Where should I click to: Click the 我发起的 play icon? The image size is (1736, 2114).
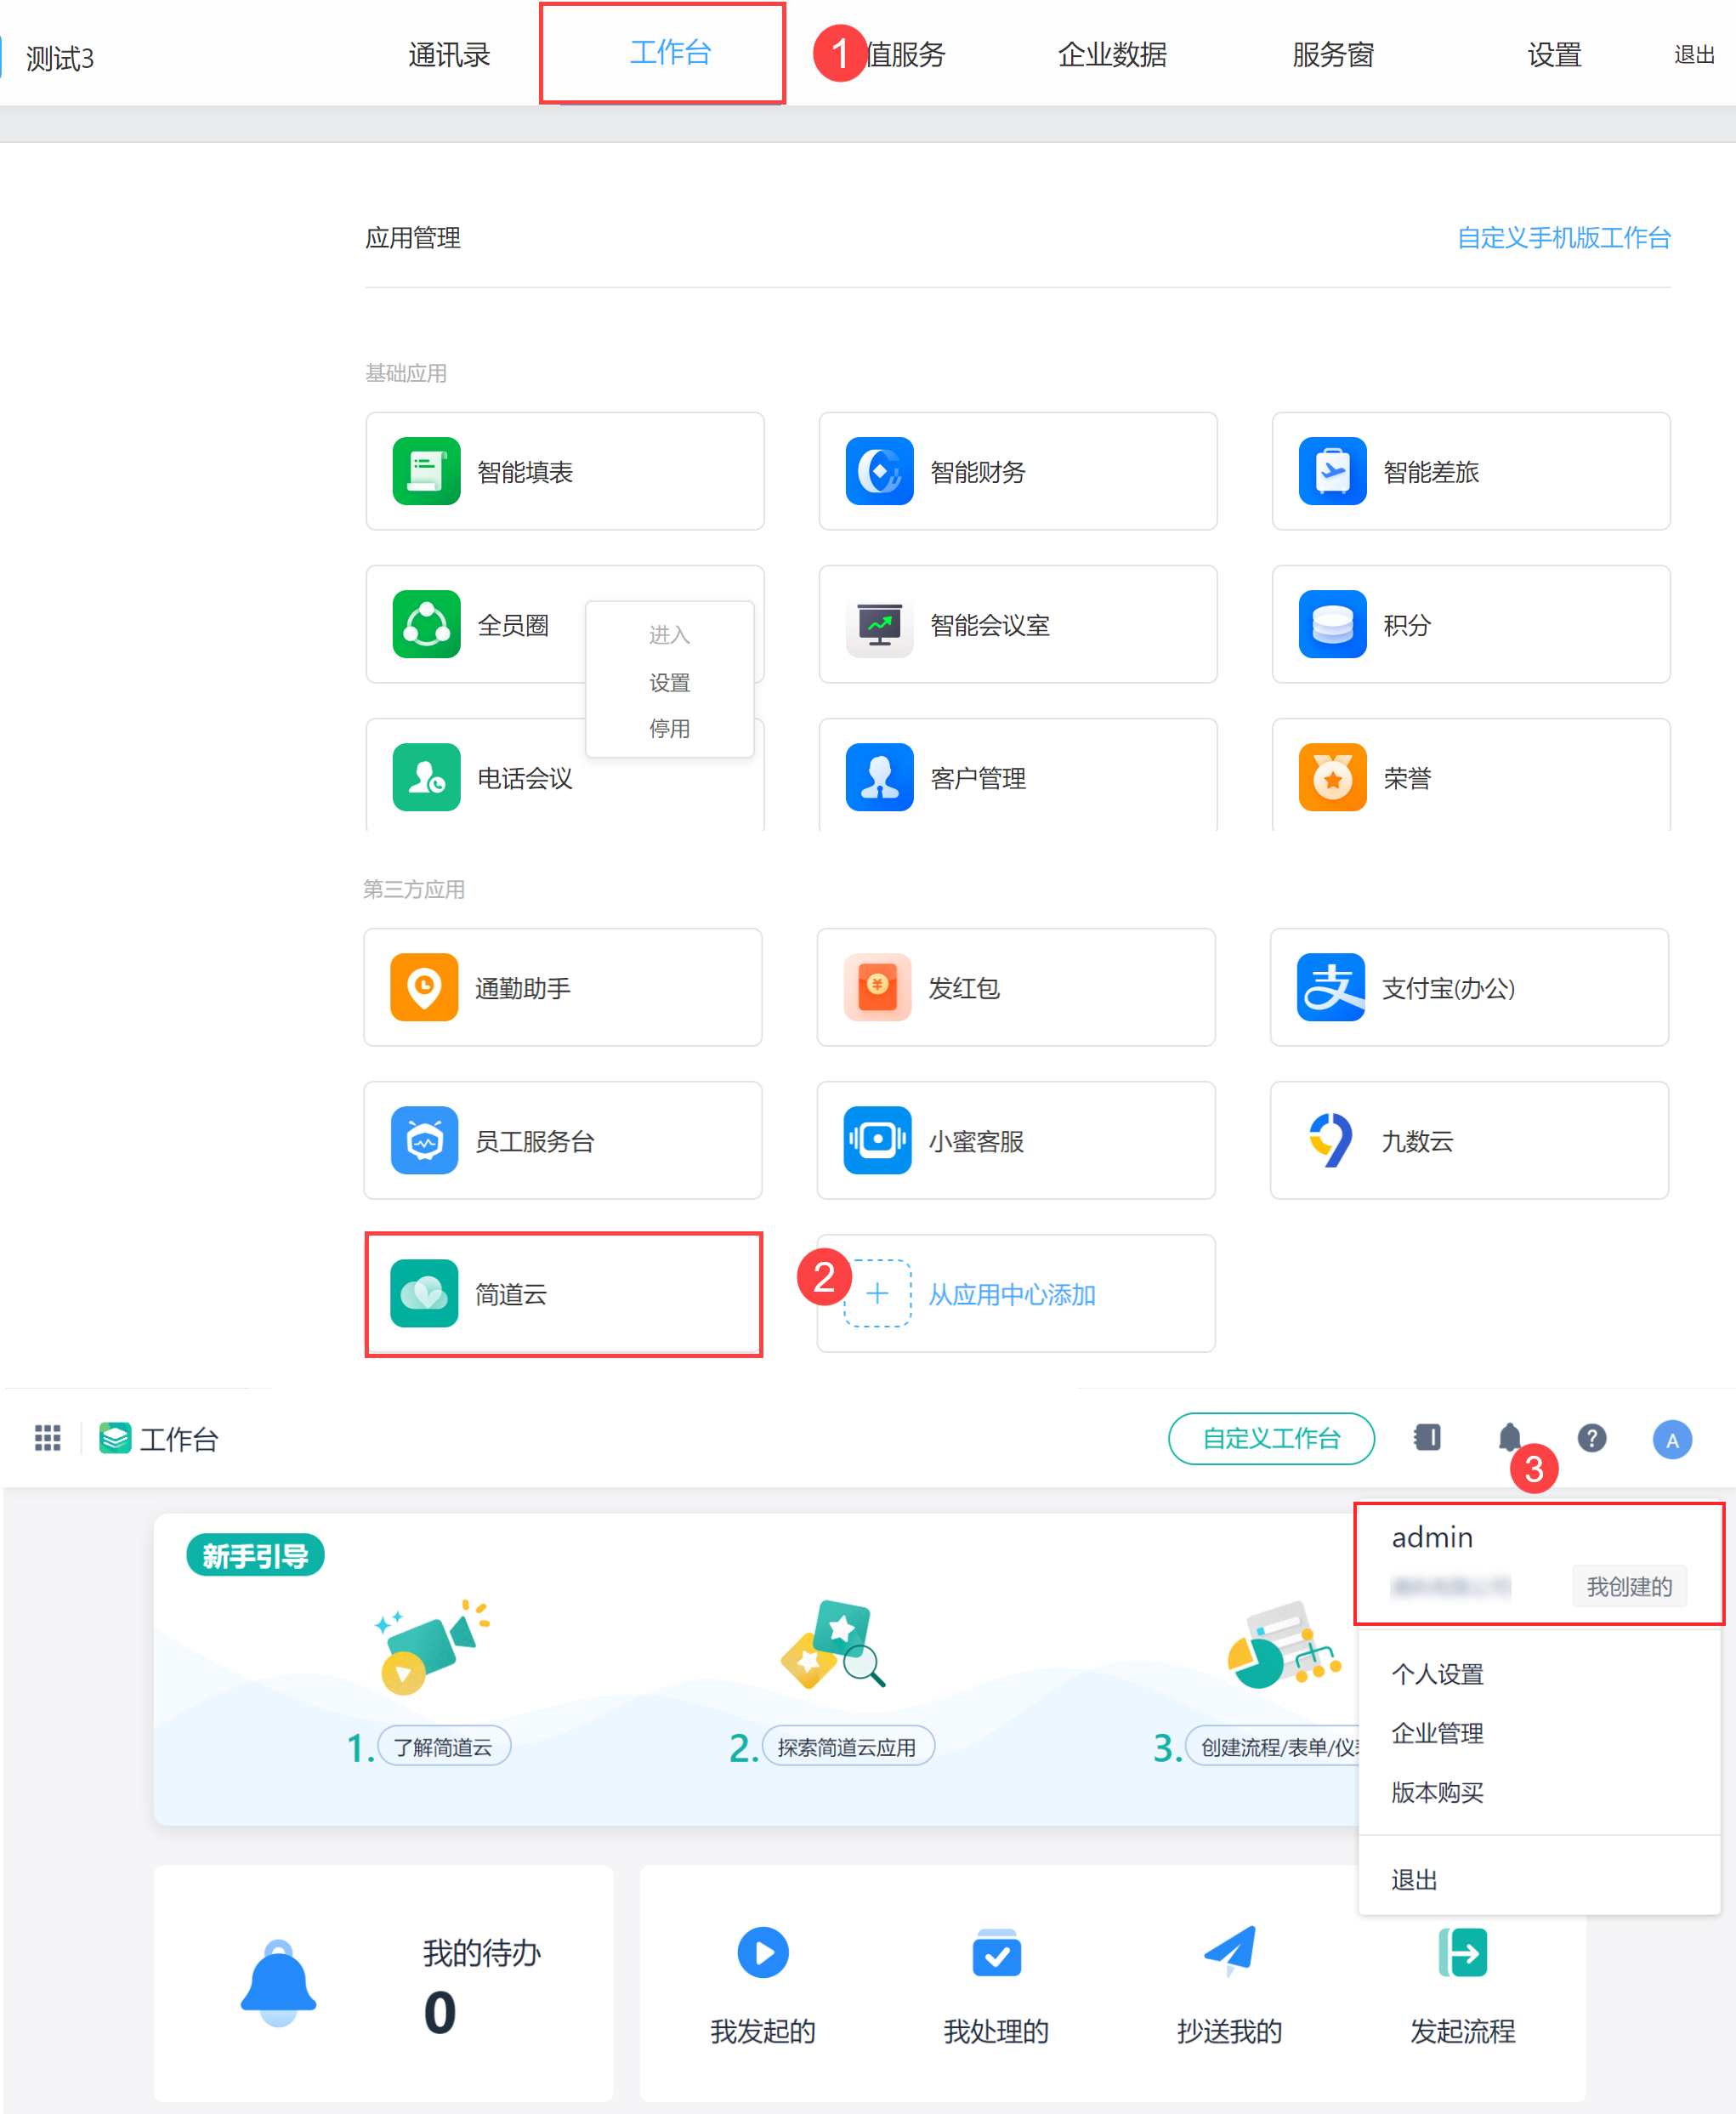[x=763, y=1952]
